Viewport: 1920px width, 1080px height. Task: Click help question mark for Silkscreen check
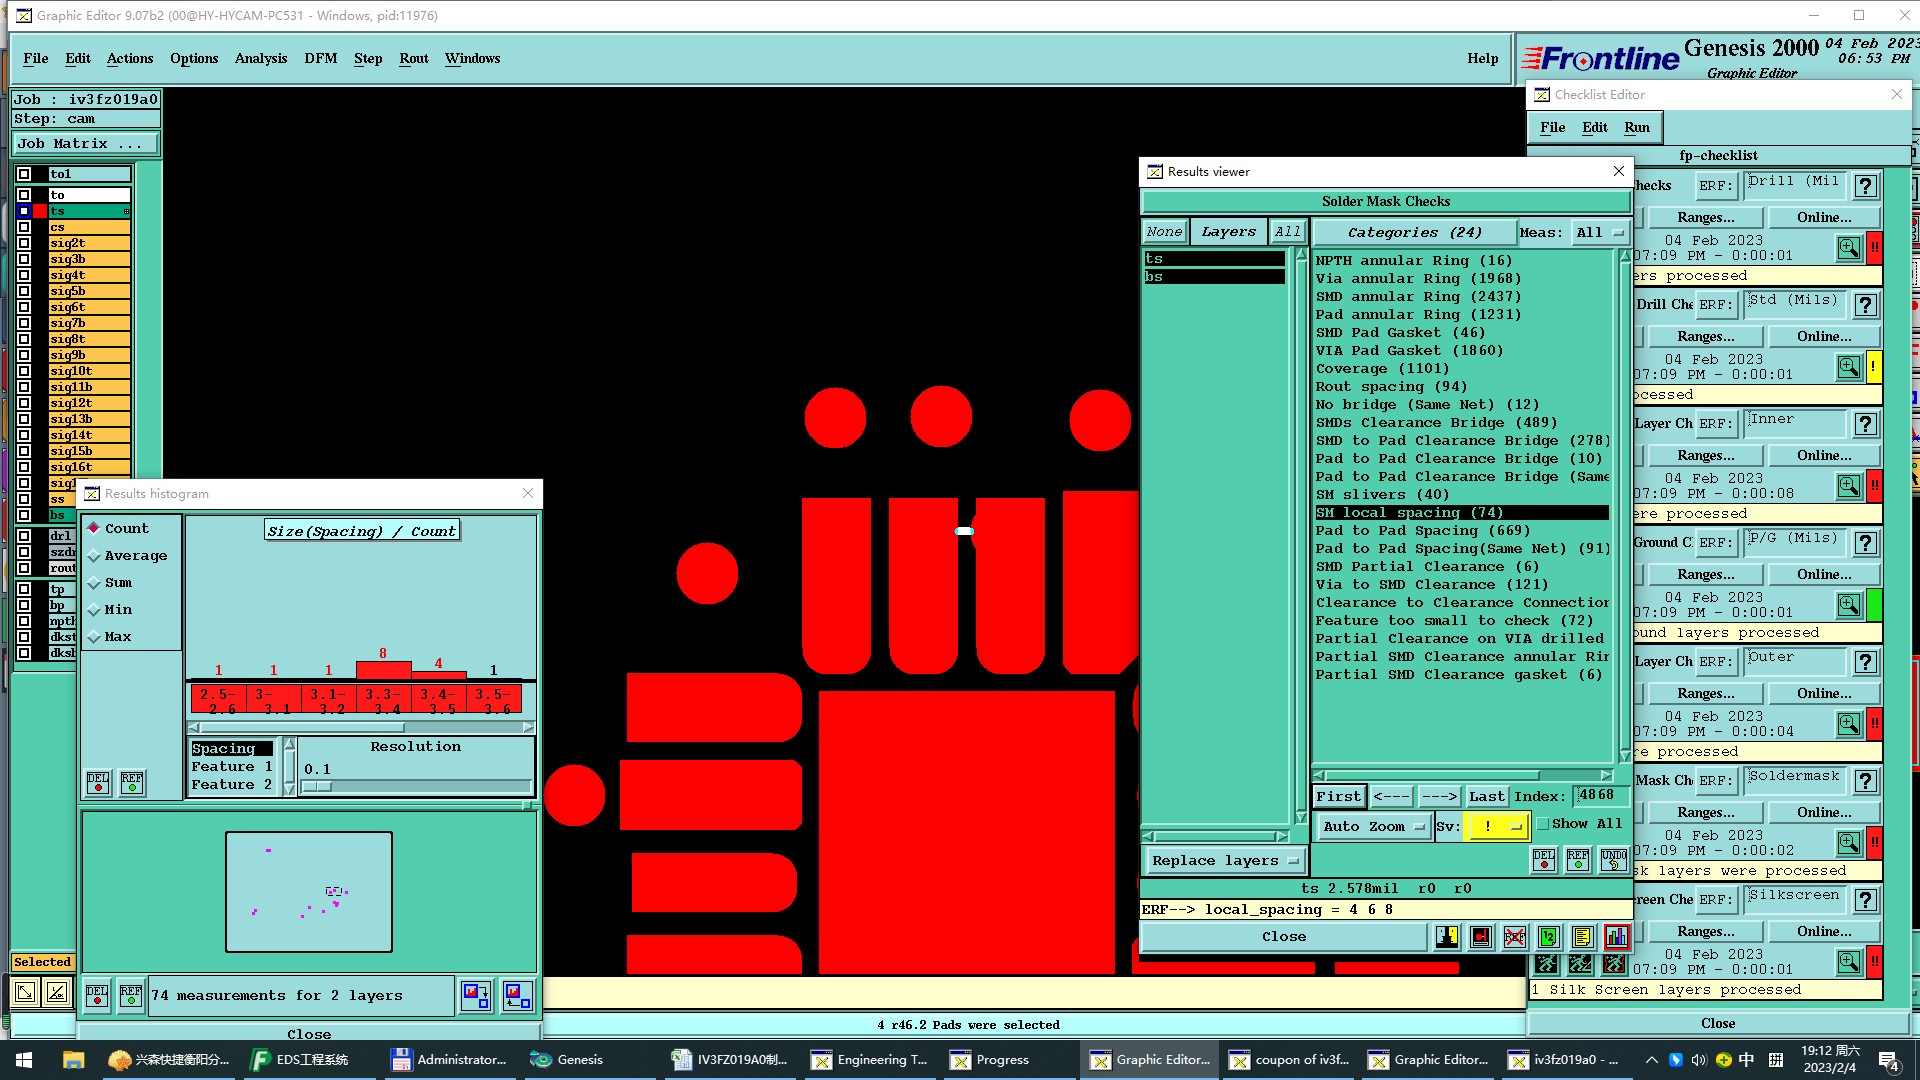tap(1865, 900)
